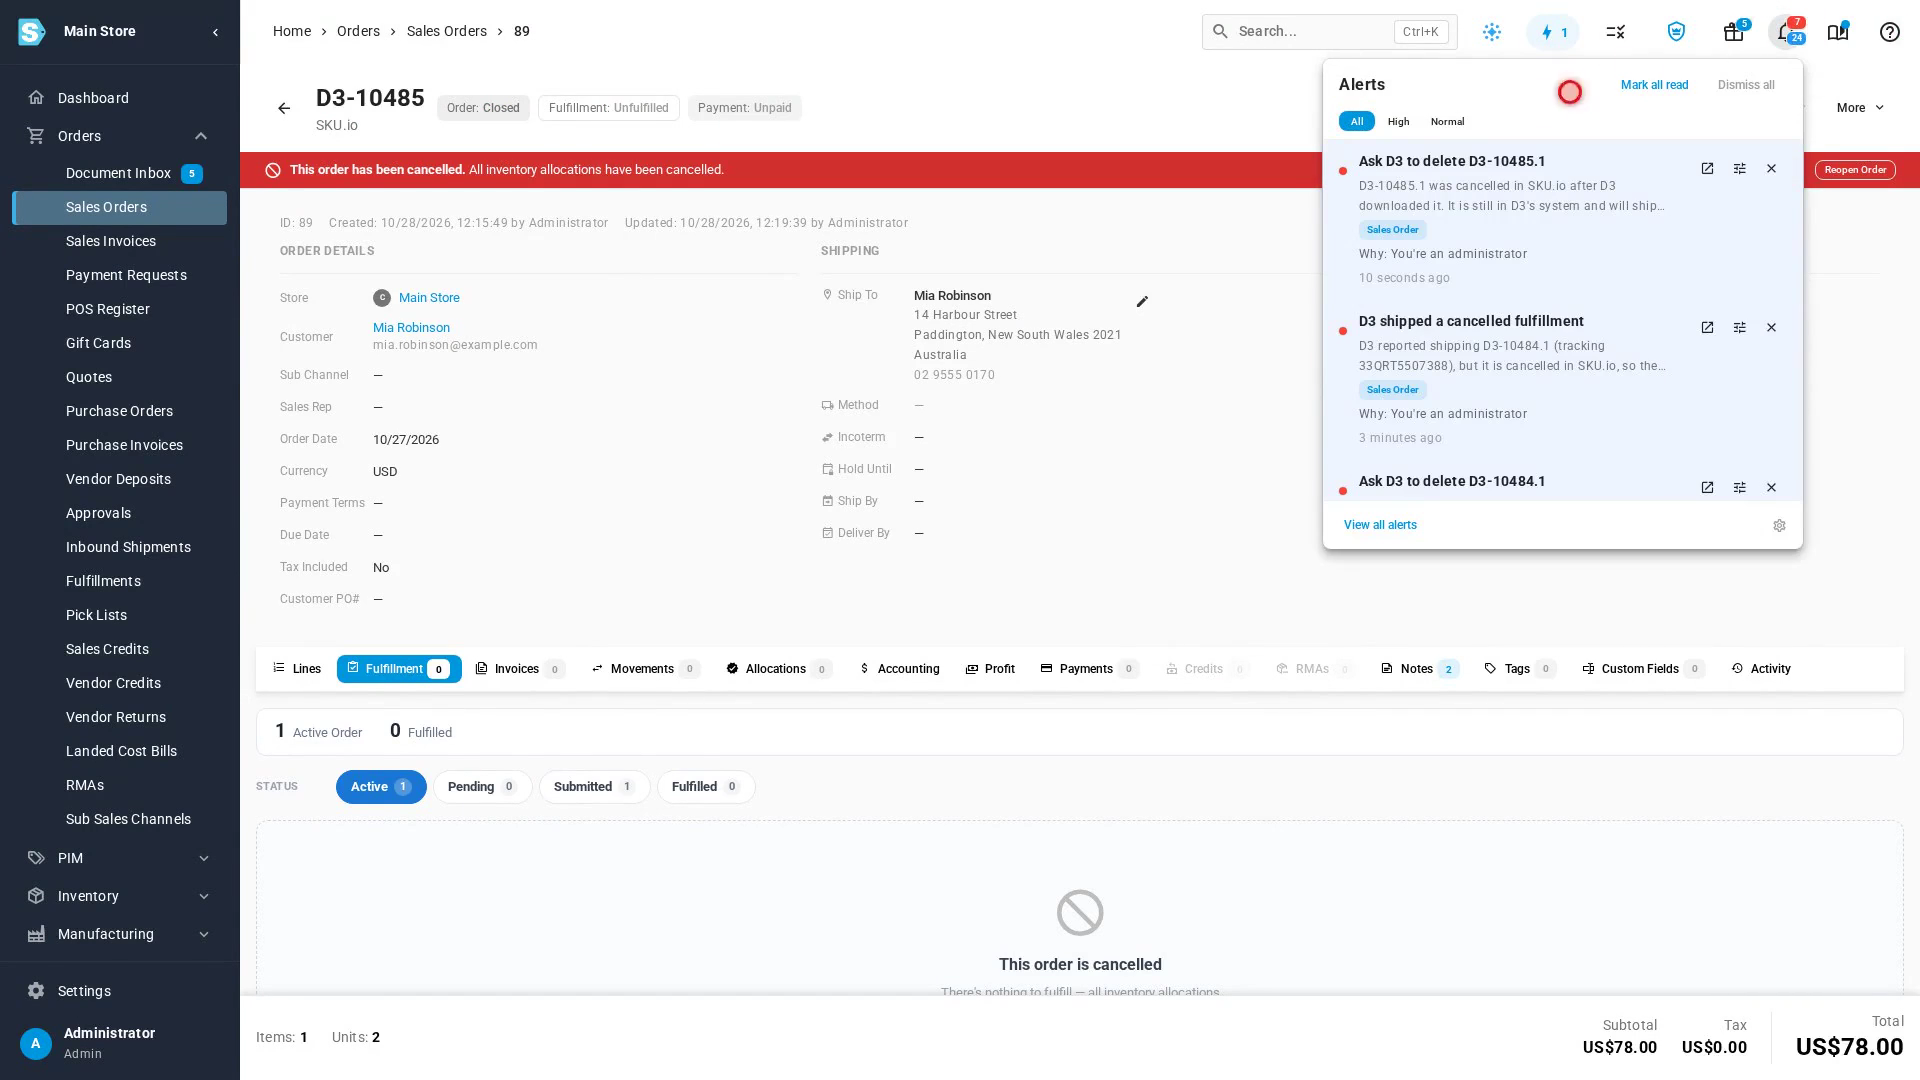Open the gift box what's new icon
This screenshot has height=1080, width=1920.
[1734, 32]
